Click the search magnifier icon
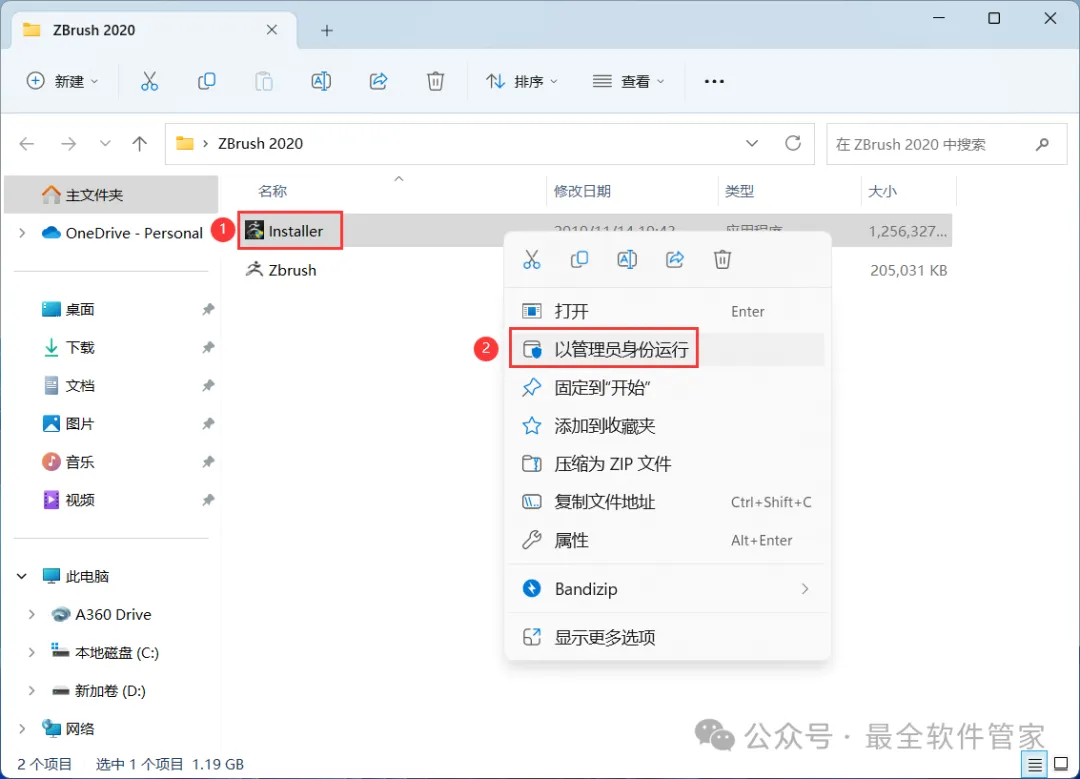The width and height of the screenshot is (1080, 779). 1042,144
